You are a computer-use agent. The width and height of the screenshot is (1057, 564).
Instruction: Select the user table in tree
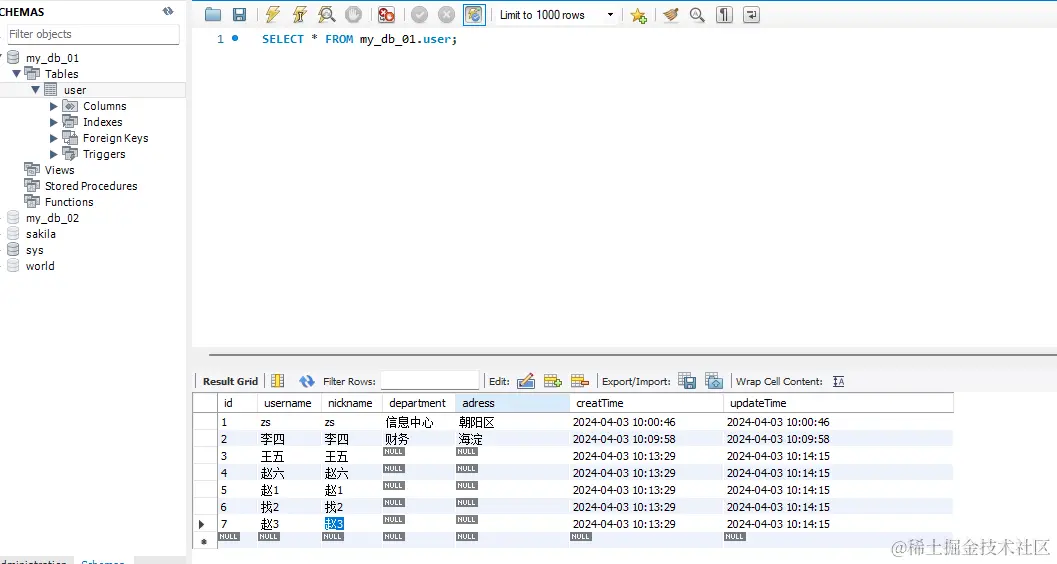tap(75, 90)
